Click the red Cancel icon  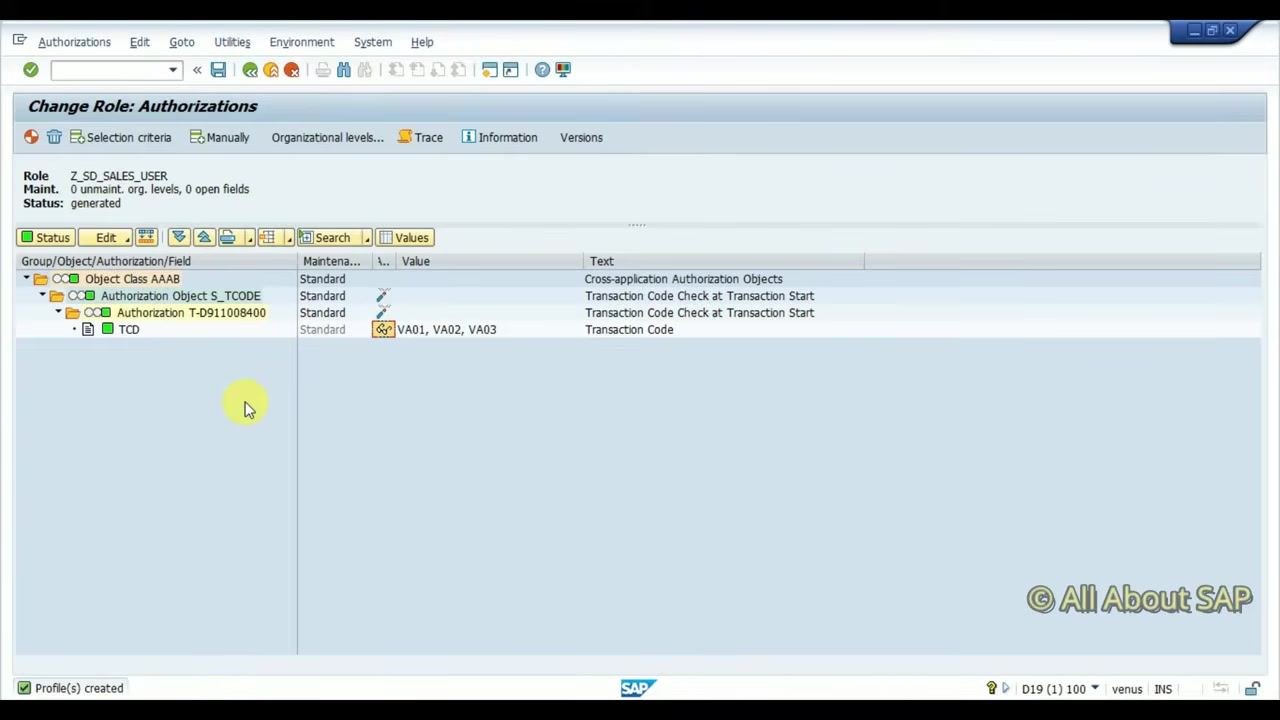point(292,70)
